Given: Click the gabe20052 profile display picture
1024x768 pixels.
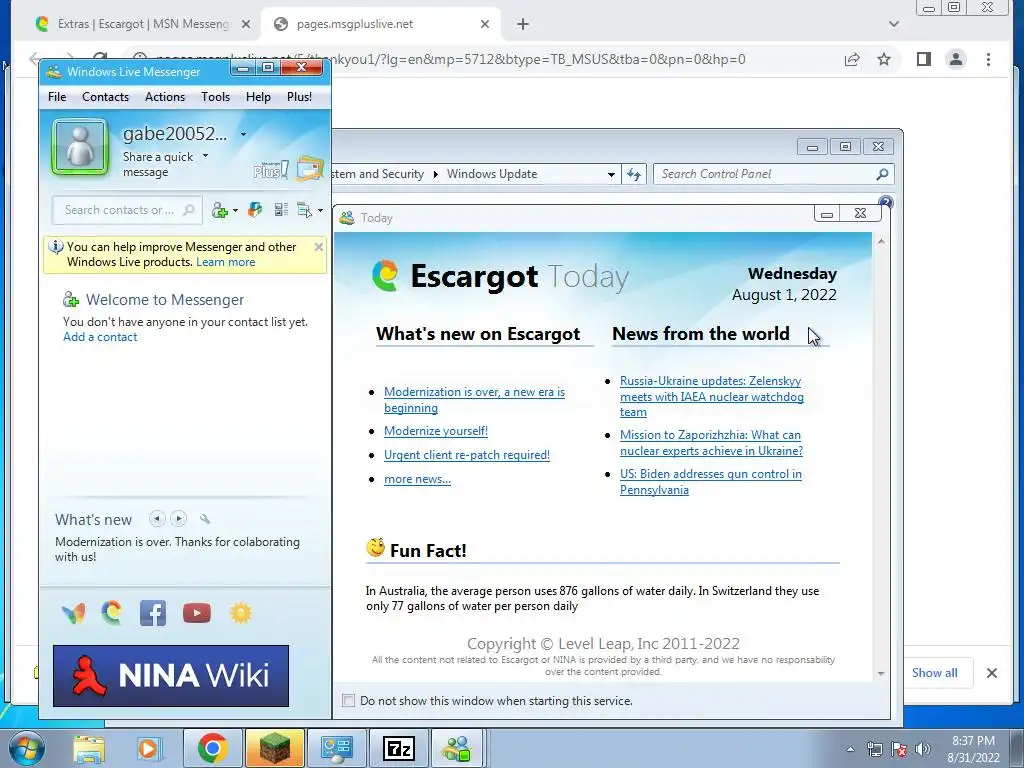Looking at the screenshot, I should tap(80, 147).
